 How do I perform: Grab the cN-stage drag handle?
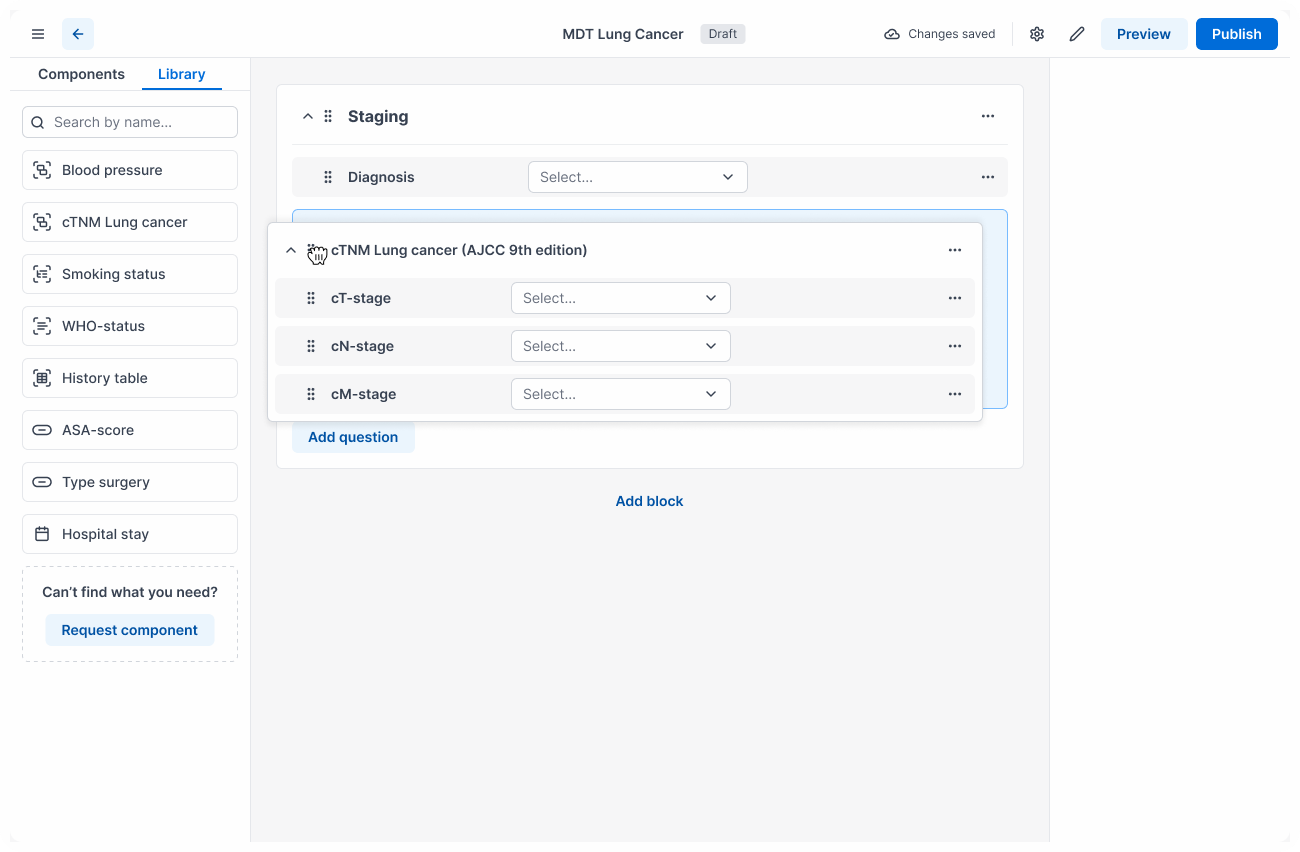click(311, 346)
